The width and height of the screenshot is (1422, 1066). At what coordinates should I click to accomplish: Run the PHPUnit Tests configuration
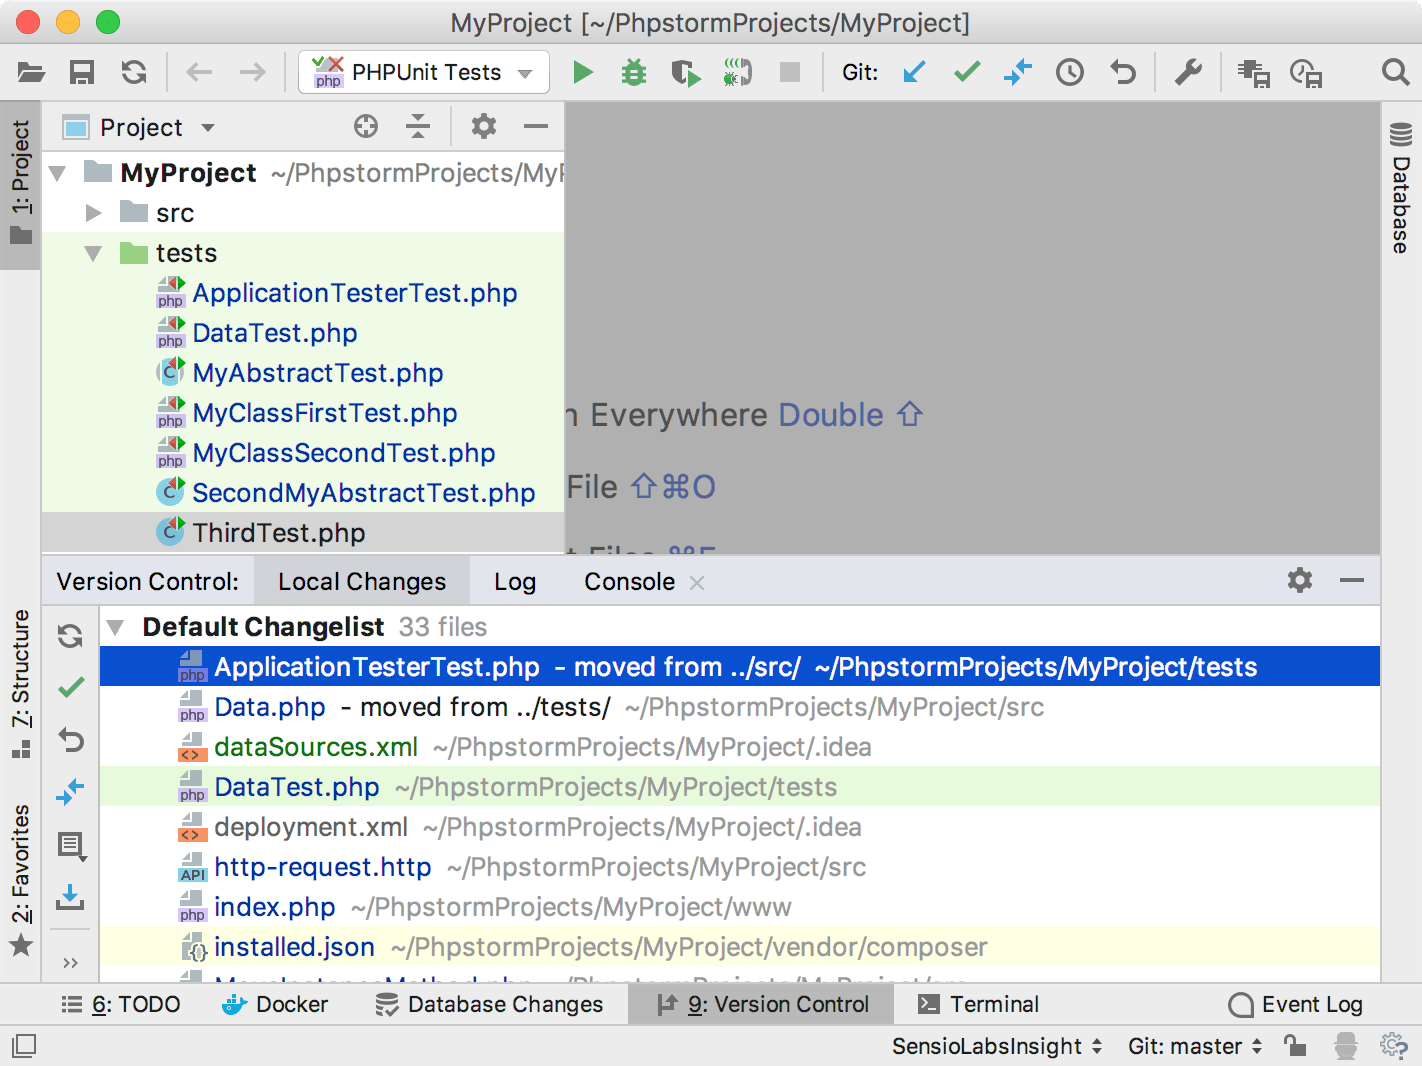582,72
